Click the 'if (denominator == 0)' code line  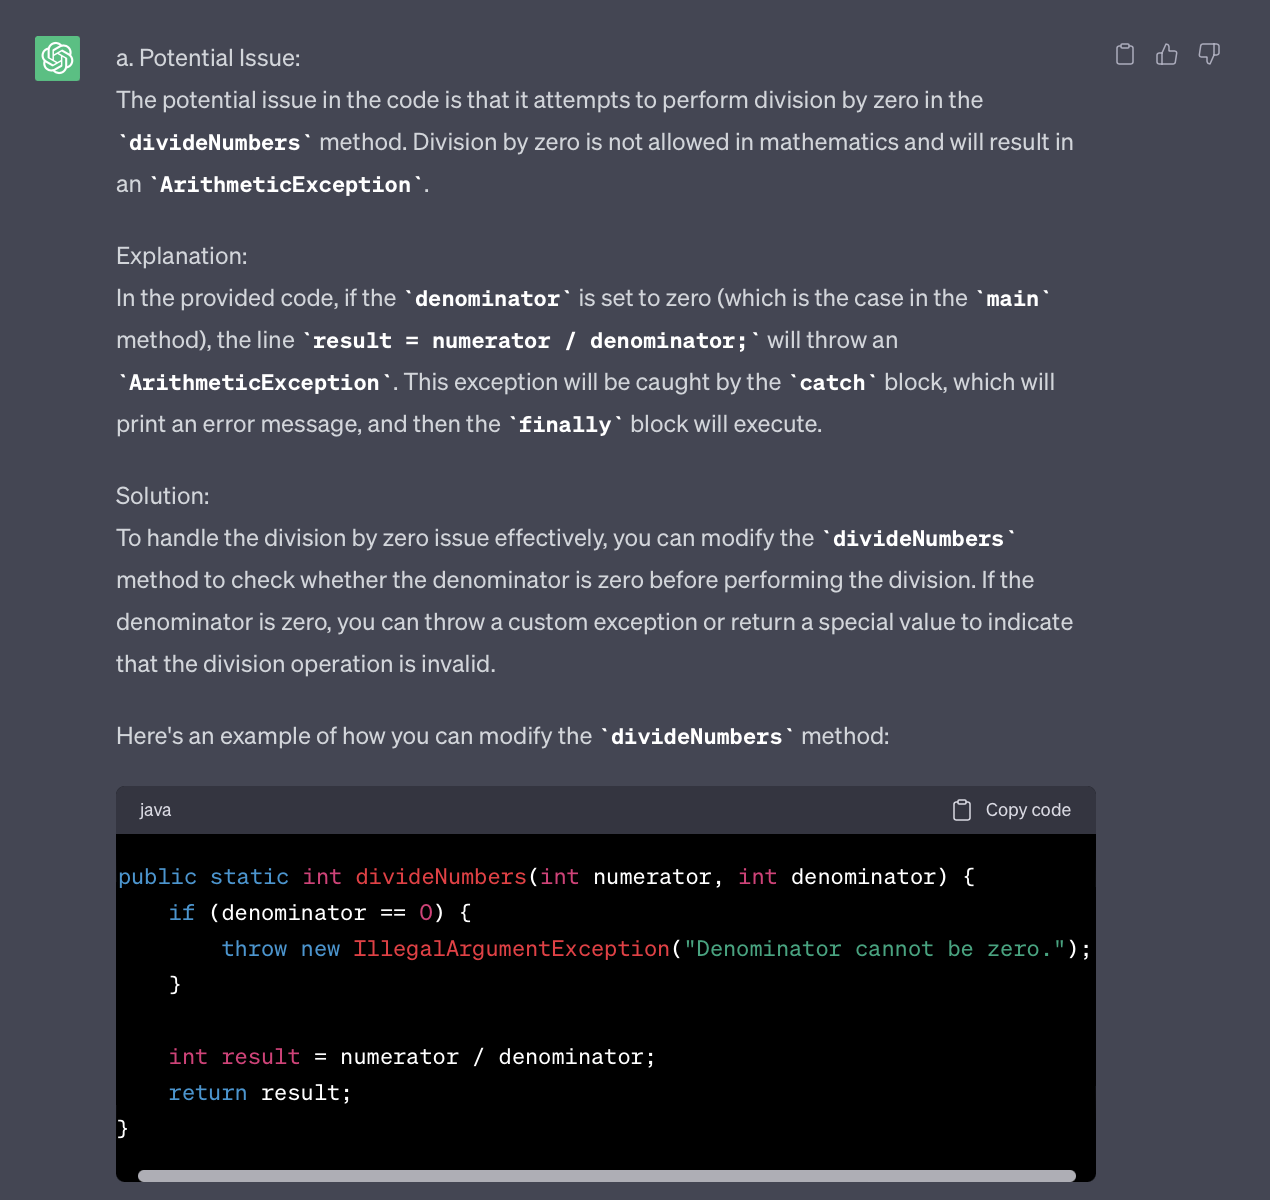pos(319,913)
